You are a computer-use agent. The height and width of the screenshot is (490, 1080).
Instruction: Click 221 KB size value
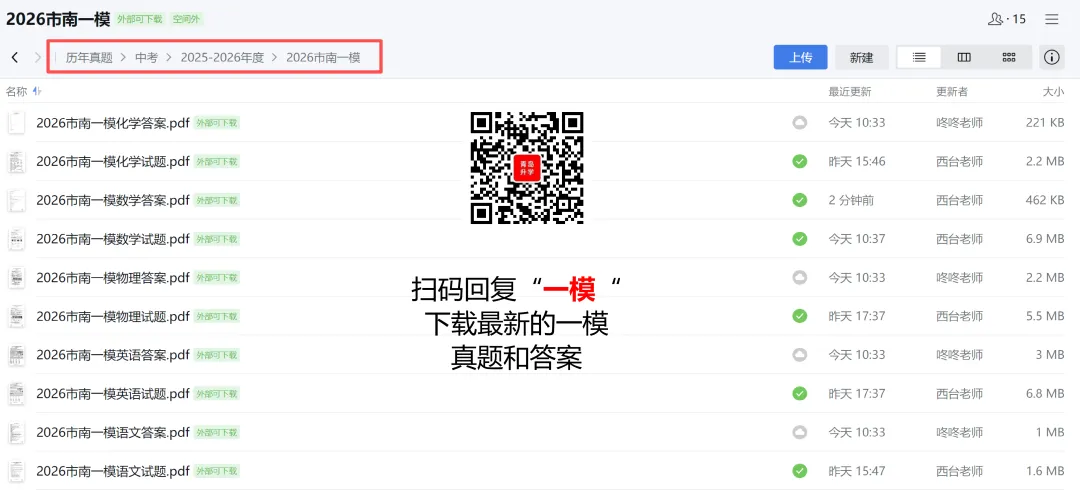tap(1045, 123)
